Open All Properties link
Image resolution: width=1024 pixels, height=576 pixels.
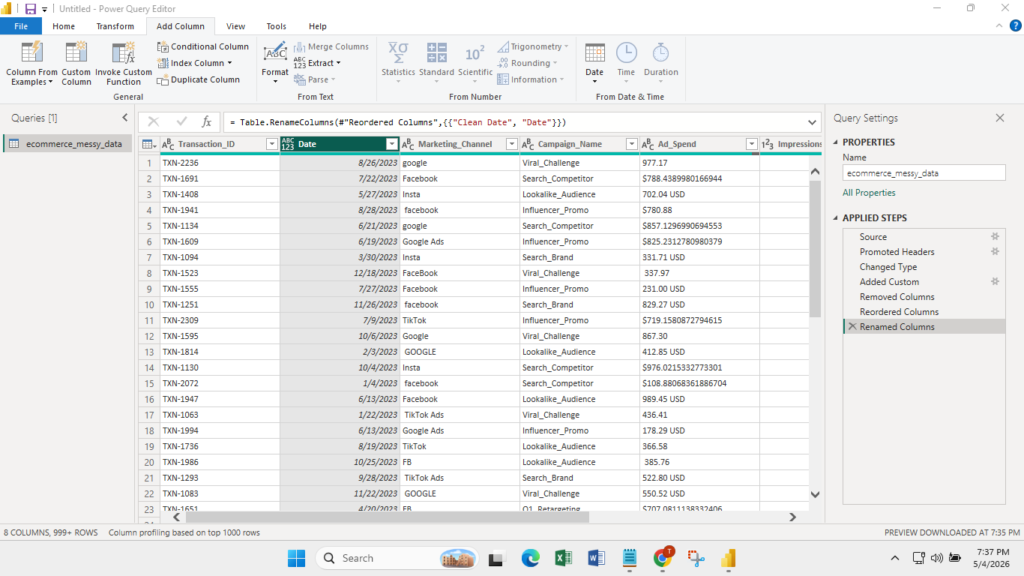869,193
